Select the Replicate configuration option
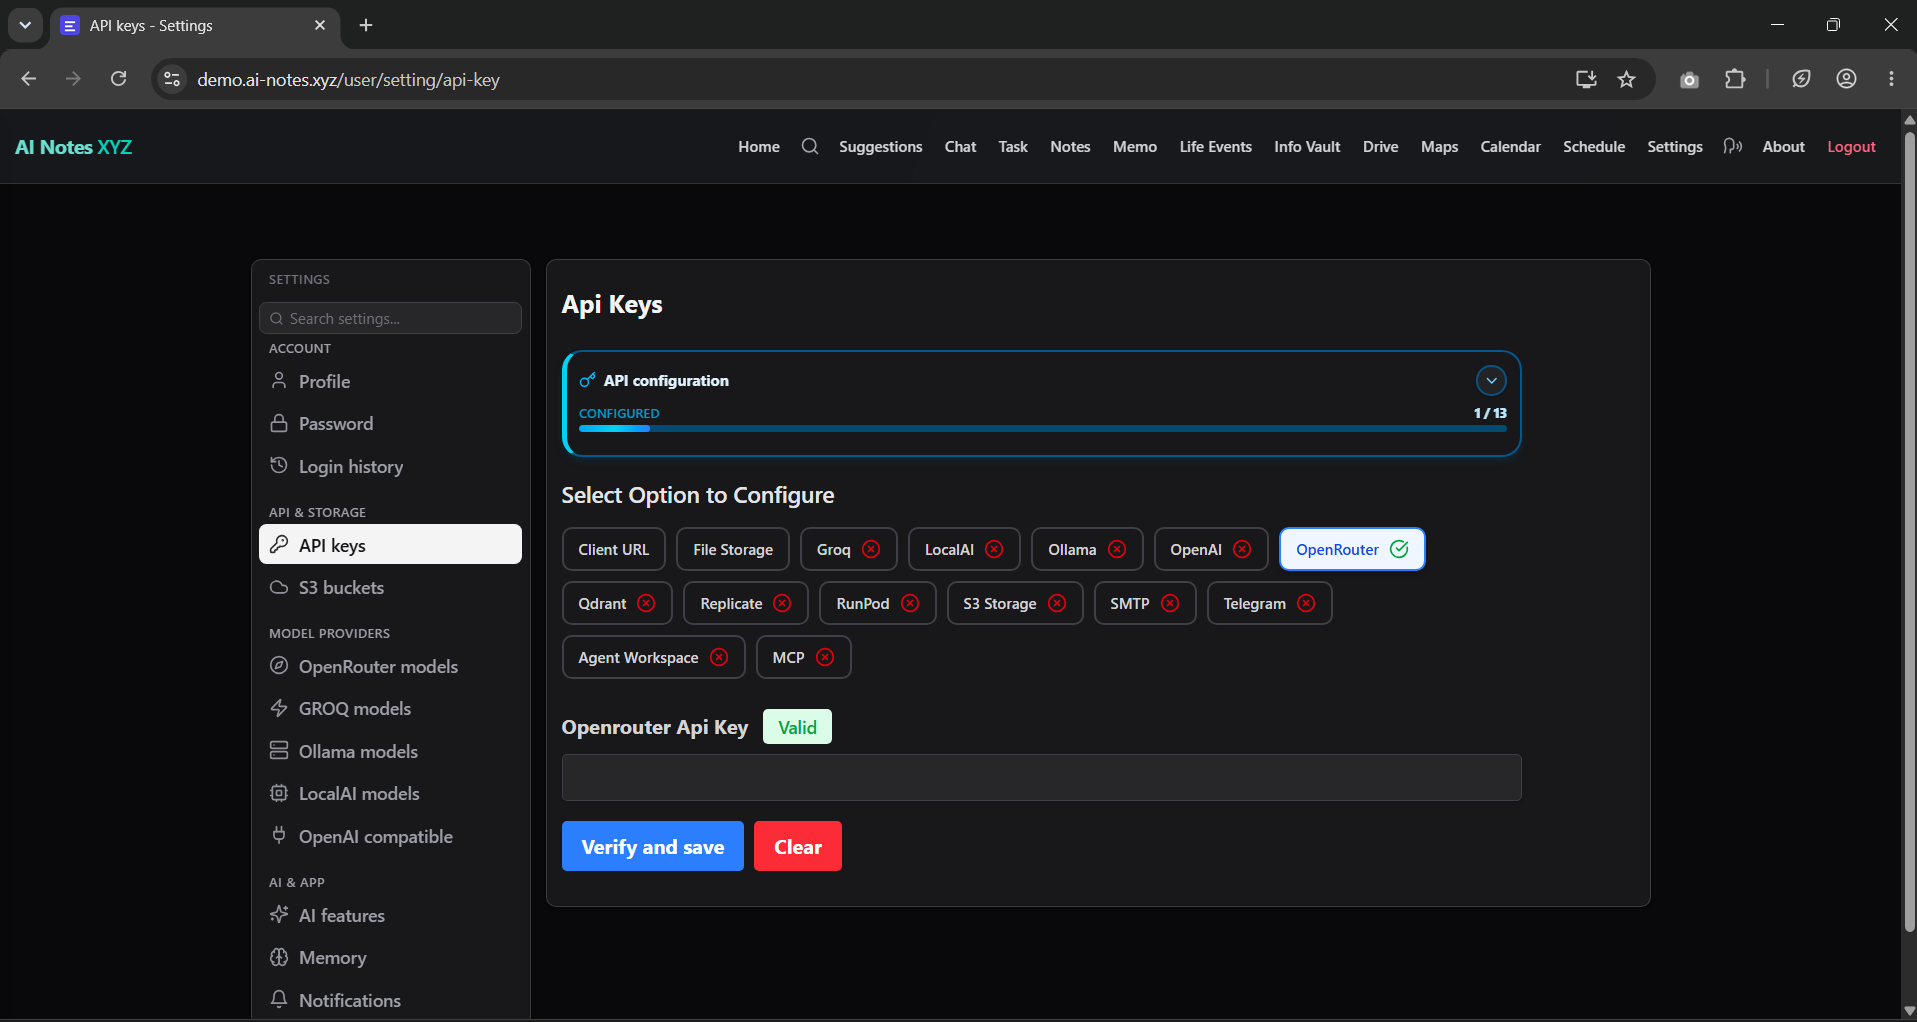 pyautogui.click(x=746, y=603)
